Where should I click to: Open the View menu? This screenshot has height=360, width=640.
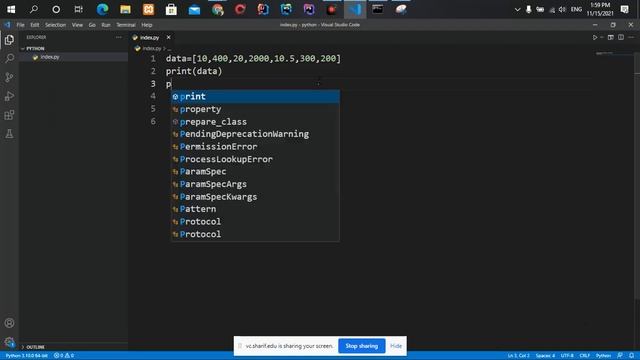coord(77,25)
